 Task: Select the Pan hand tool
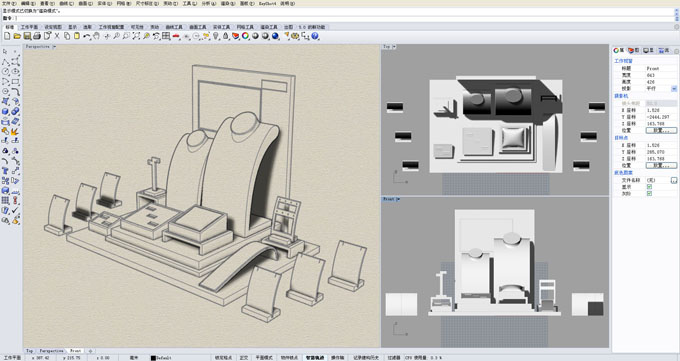[x=96, y=36]
